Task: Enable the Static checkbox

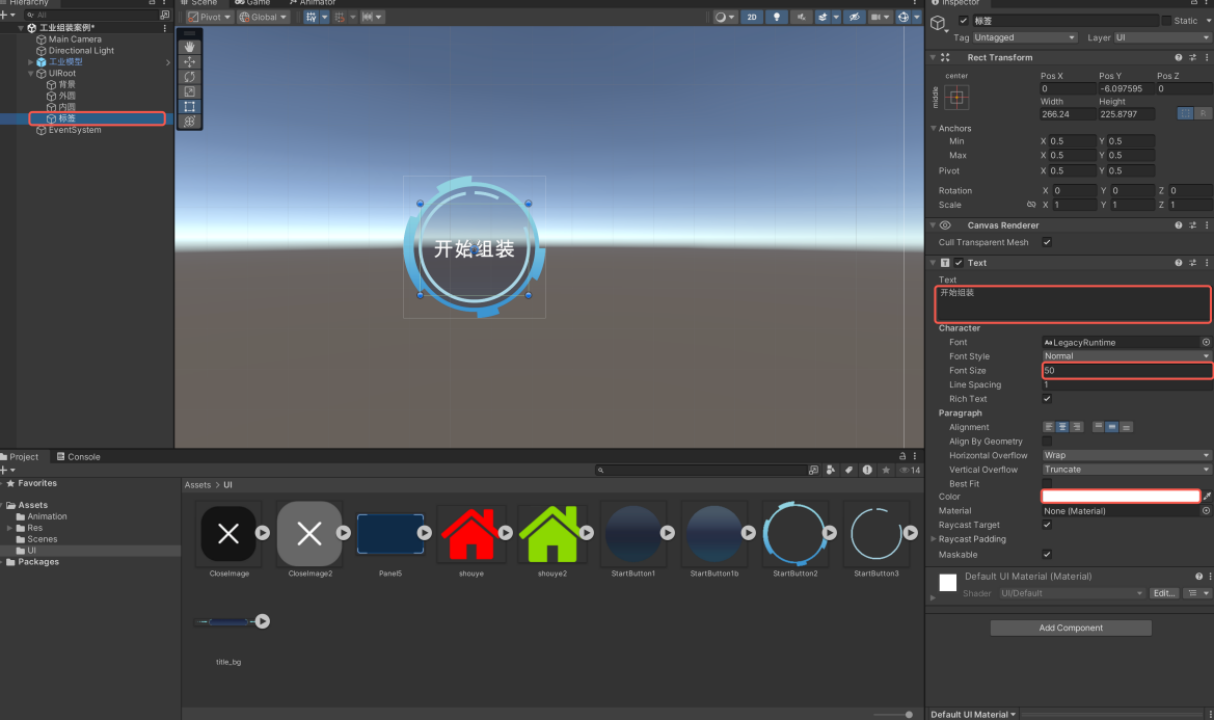Action: 1166,21
